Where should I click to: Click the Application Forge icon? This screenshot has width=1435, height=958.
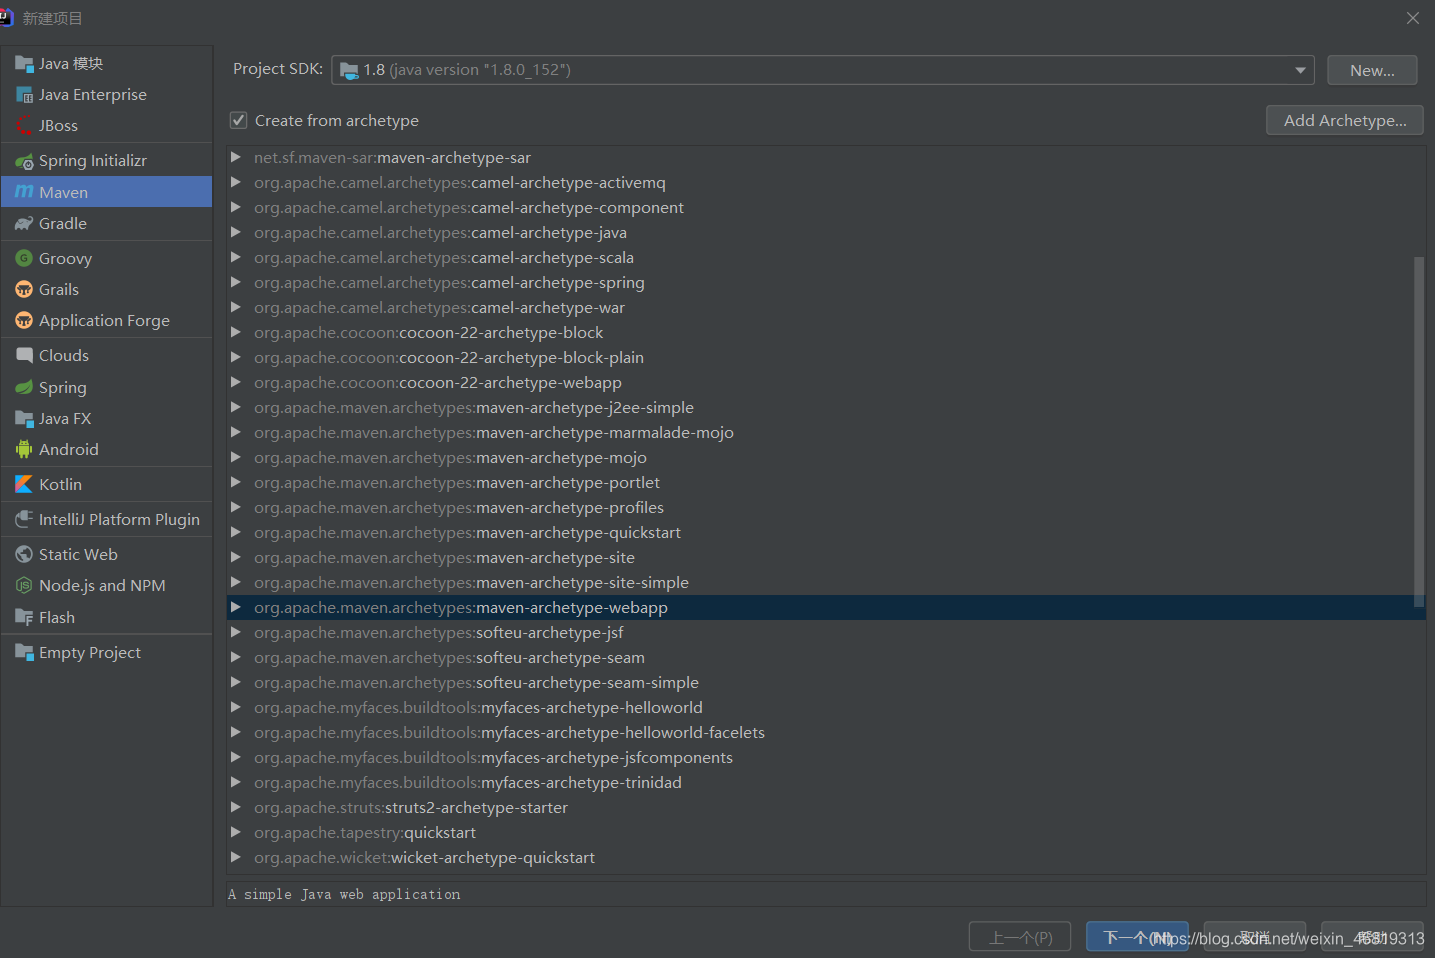[24, 321]
